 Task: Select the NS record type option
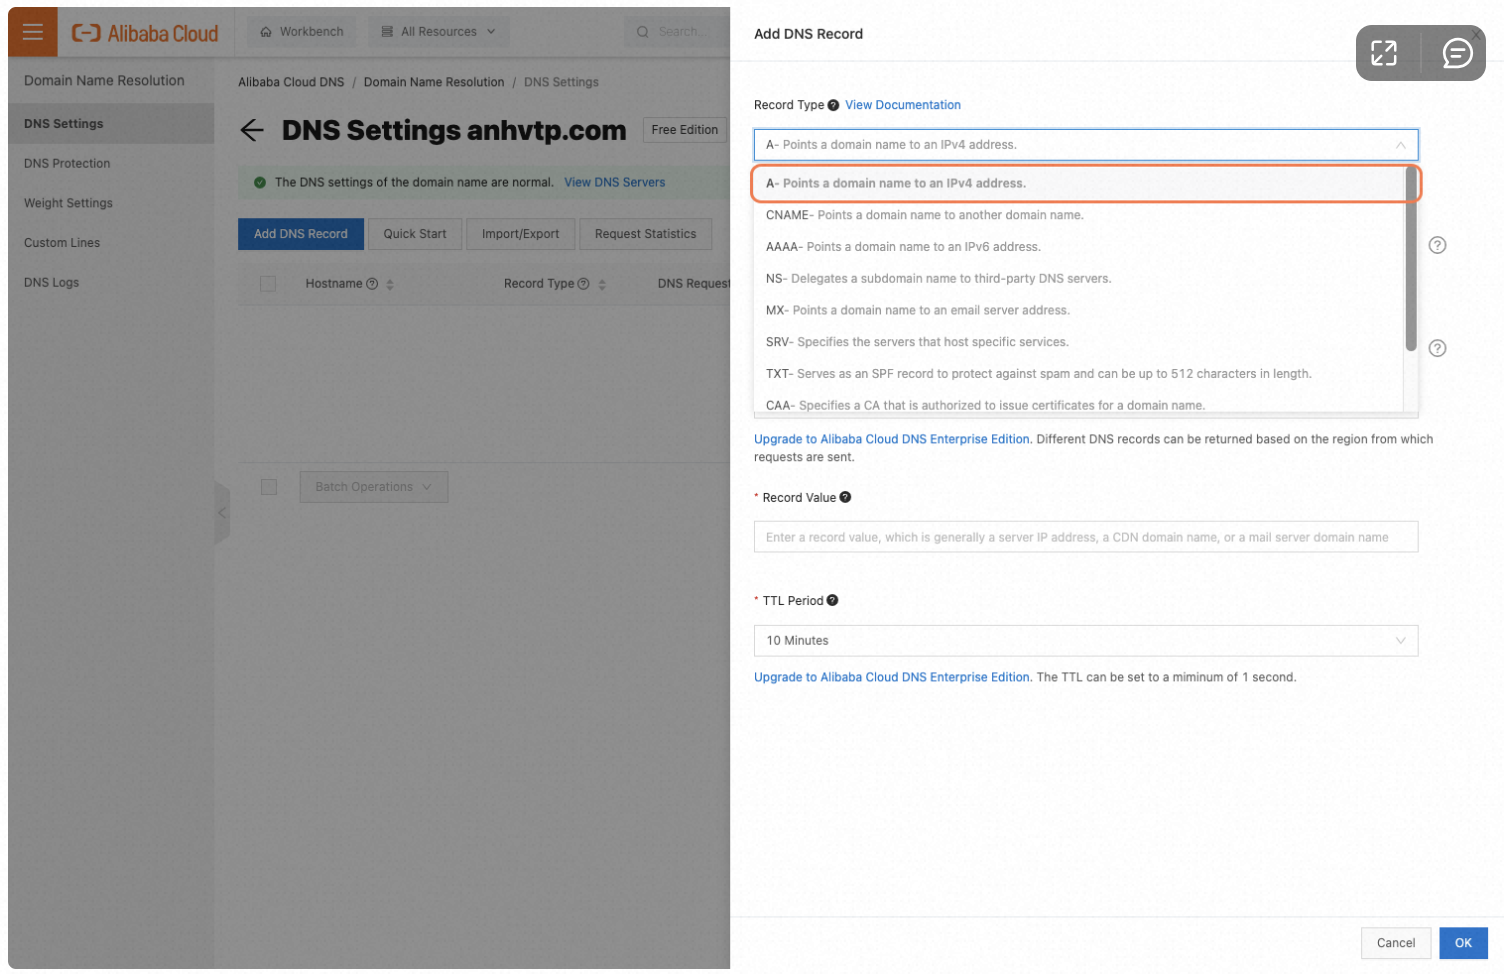pos(1079,279)
